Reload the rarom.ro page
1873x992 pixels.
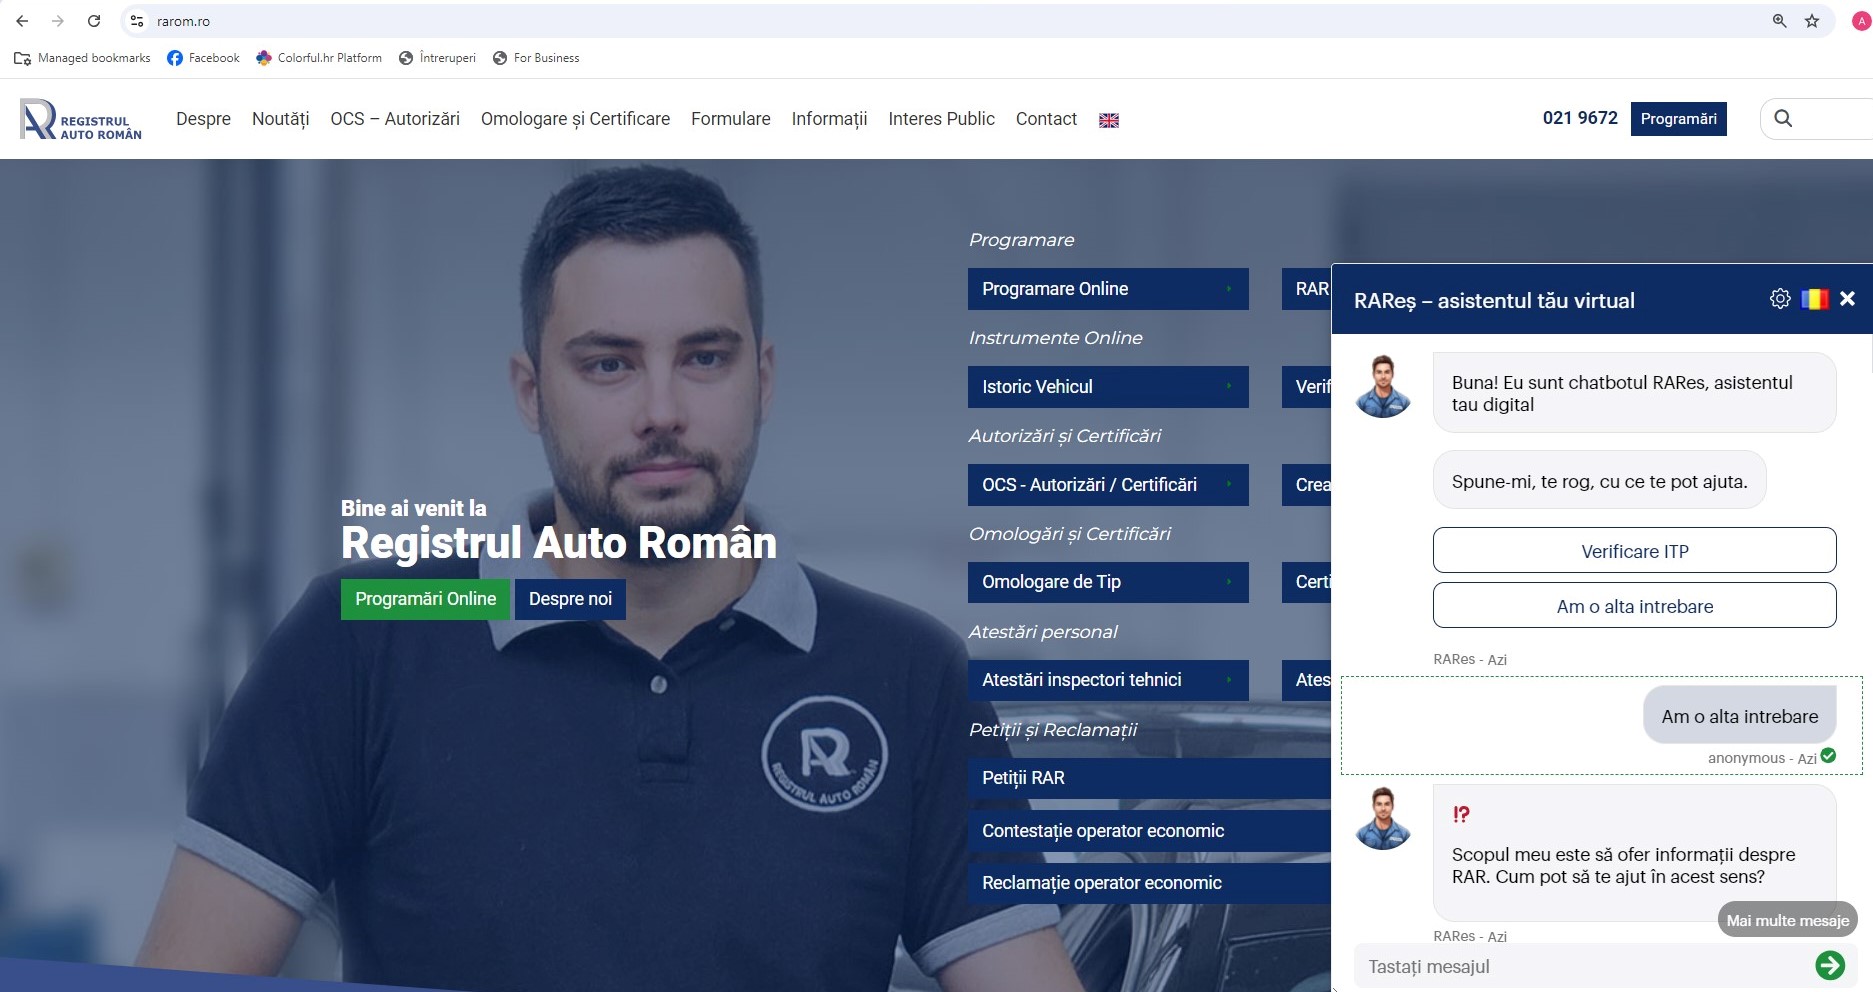[94, 21]
